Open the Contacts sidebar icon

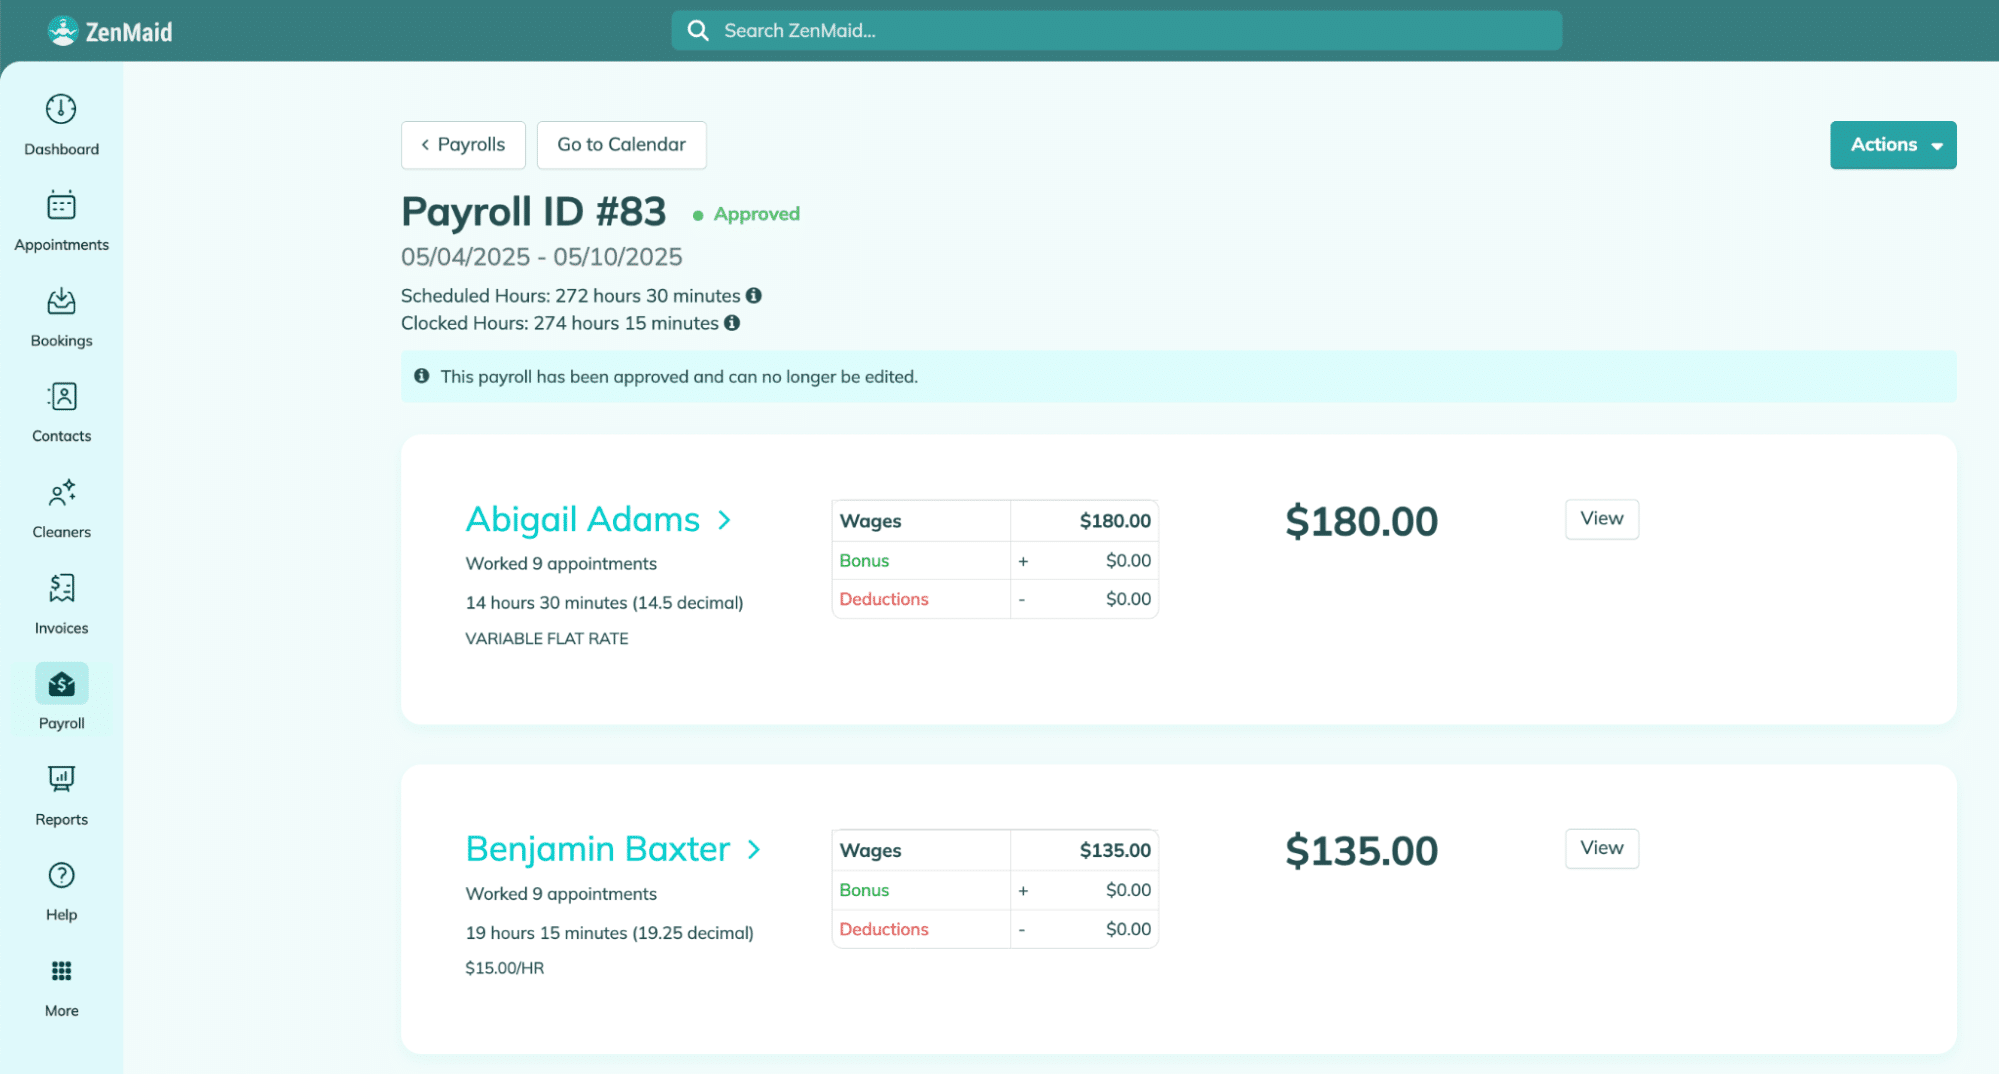61,398
